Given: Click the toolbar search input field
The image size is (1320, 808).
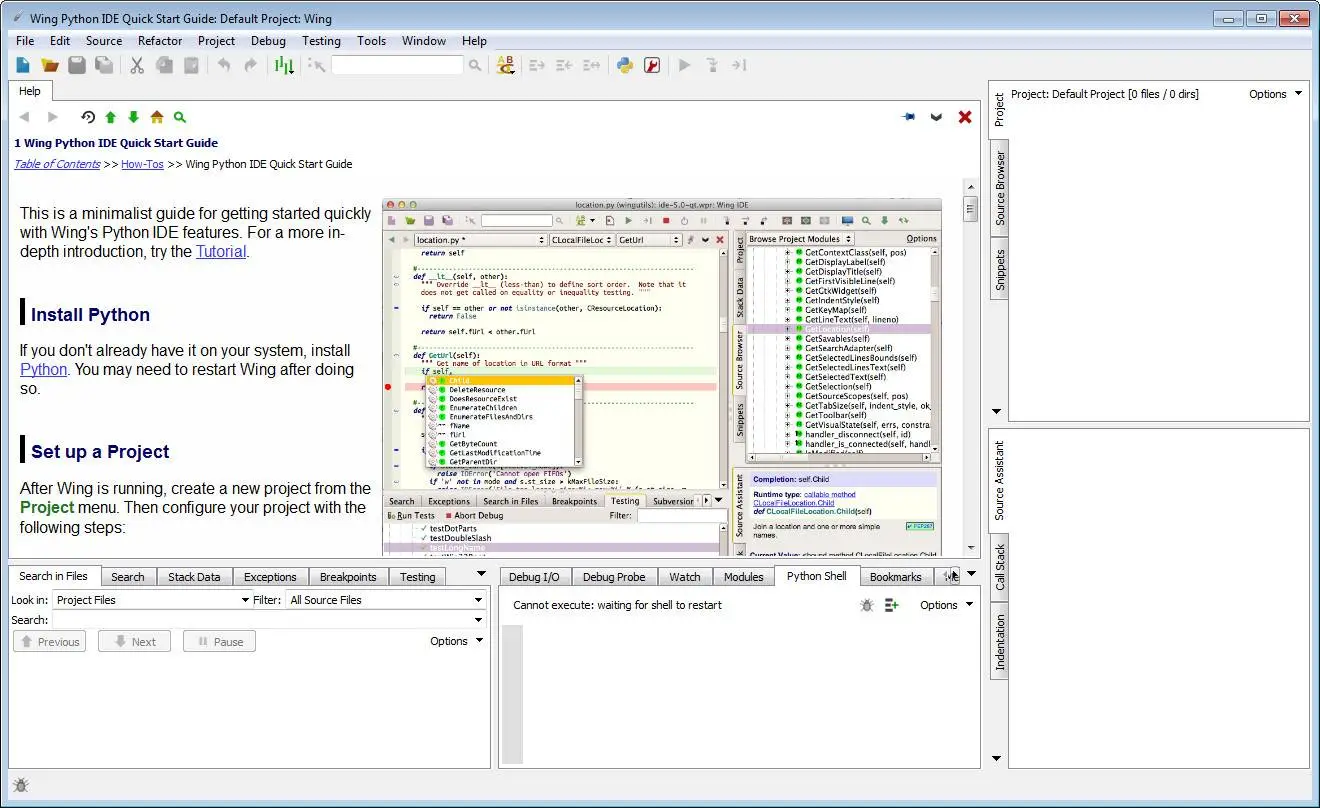Looking at the screenshot, I should [x=397, y=65].
